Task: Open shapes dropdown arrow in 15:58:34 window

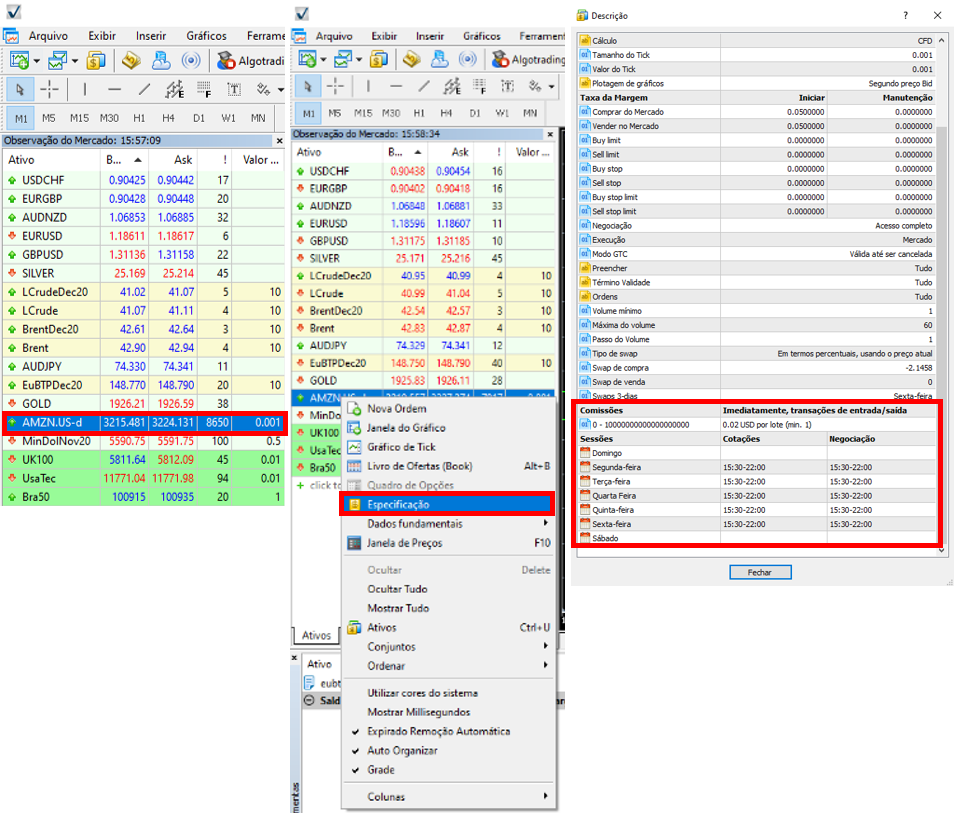Action: coord(552,86)
